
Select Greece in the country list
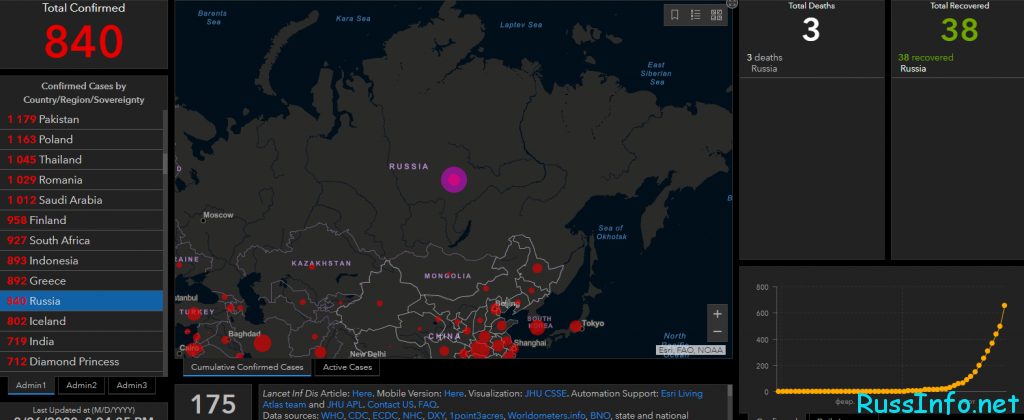pyautogui.click(x=82, y=281)
